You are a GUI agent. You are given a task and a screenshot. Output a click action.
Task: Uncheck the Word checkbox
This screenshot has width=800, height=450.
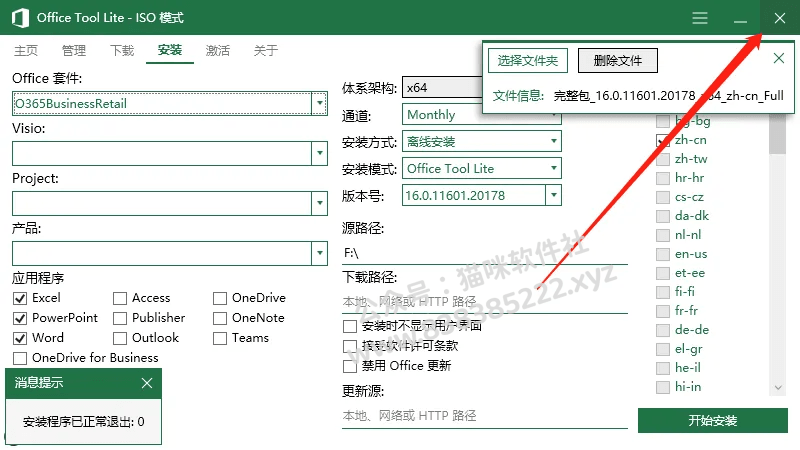point(20,338)
